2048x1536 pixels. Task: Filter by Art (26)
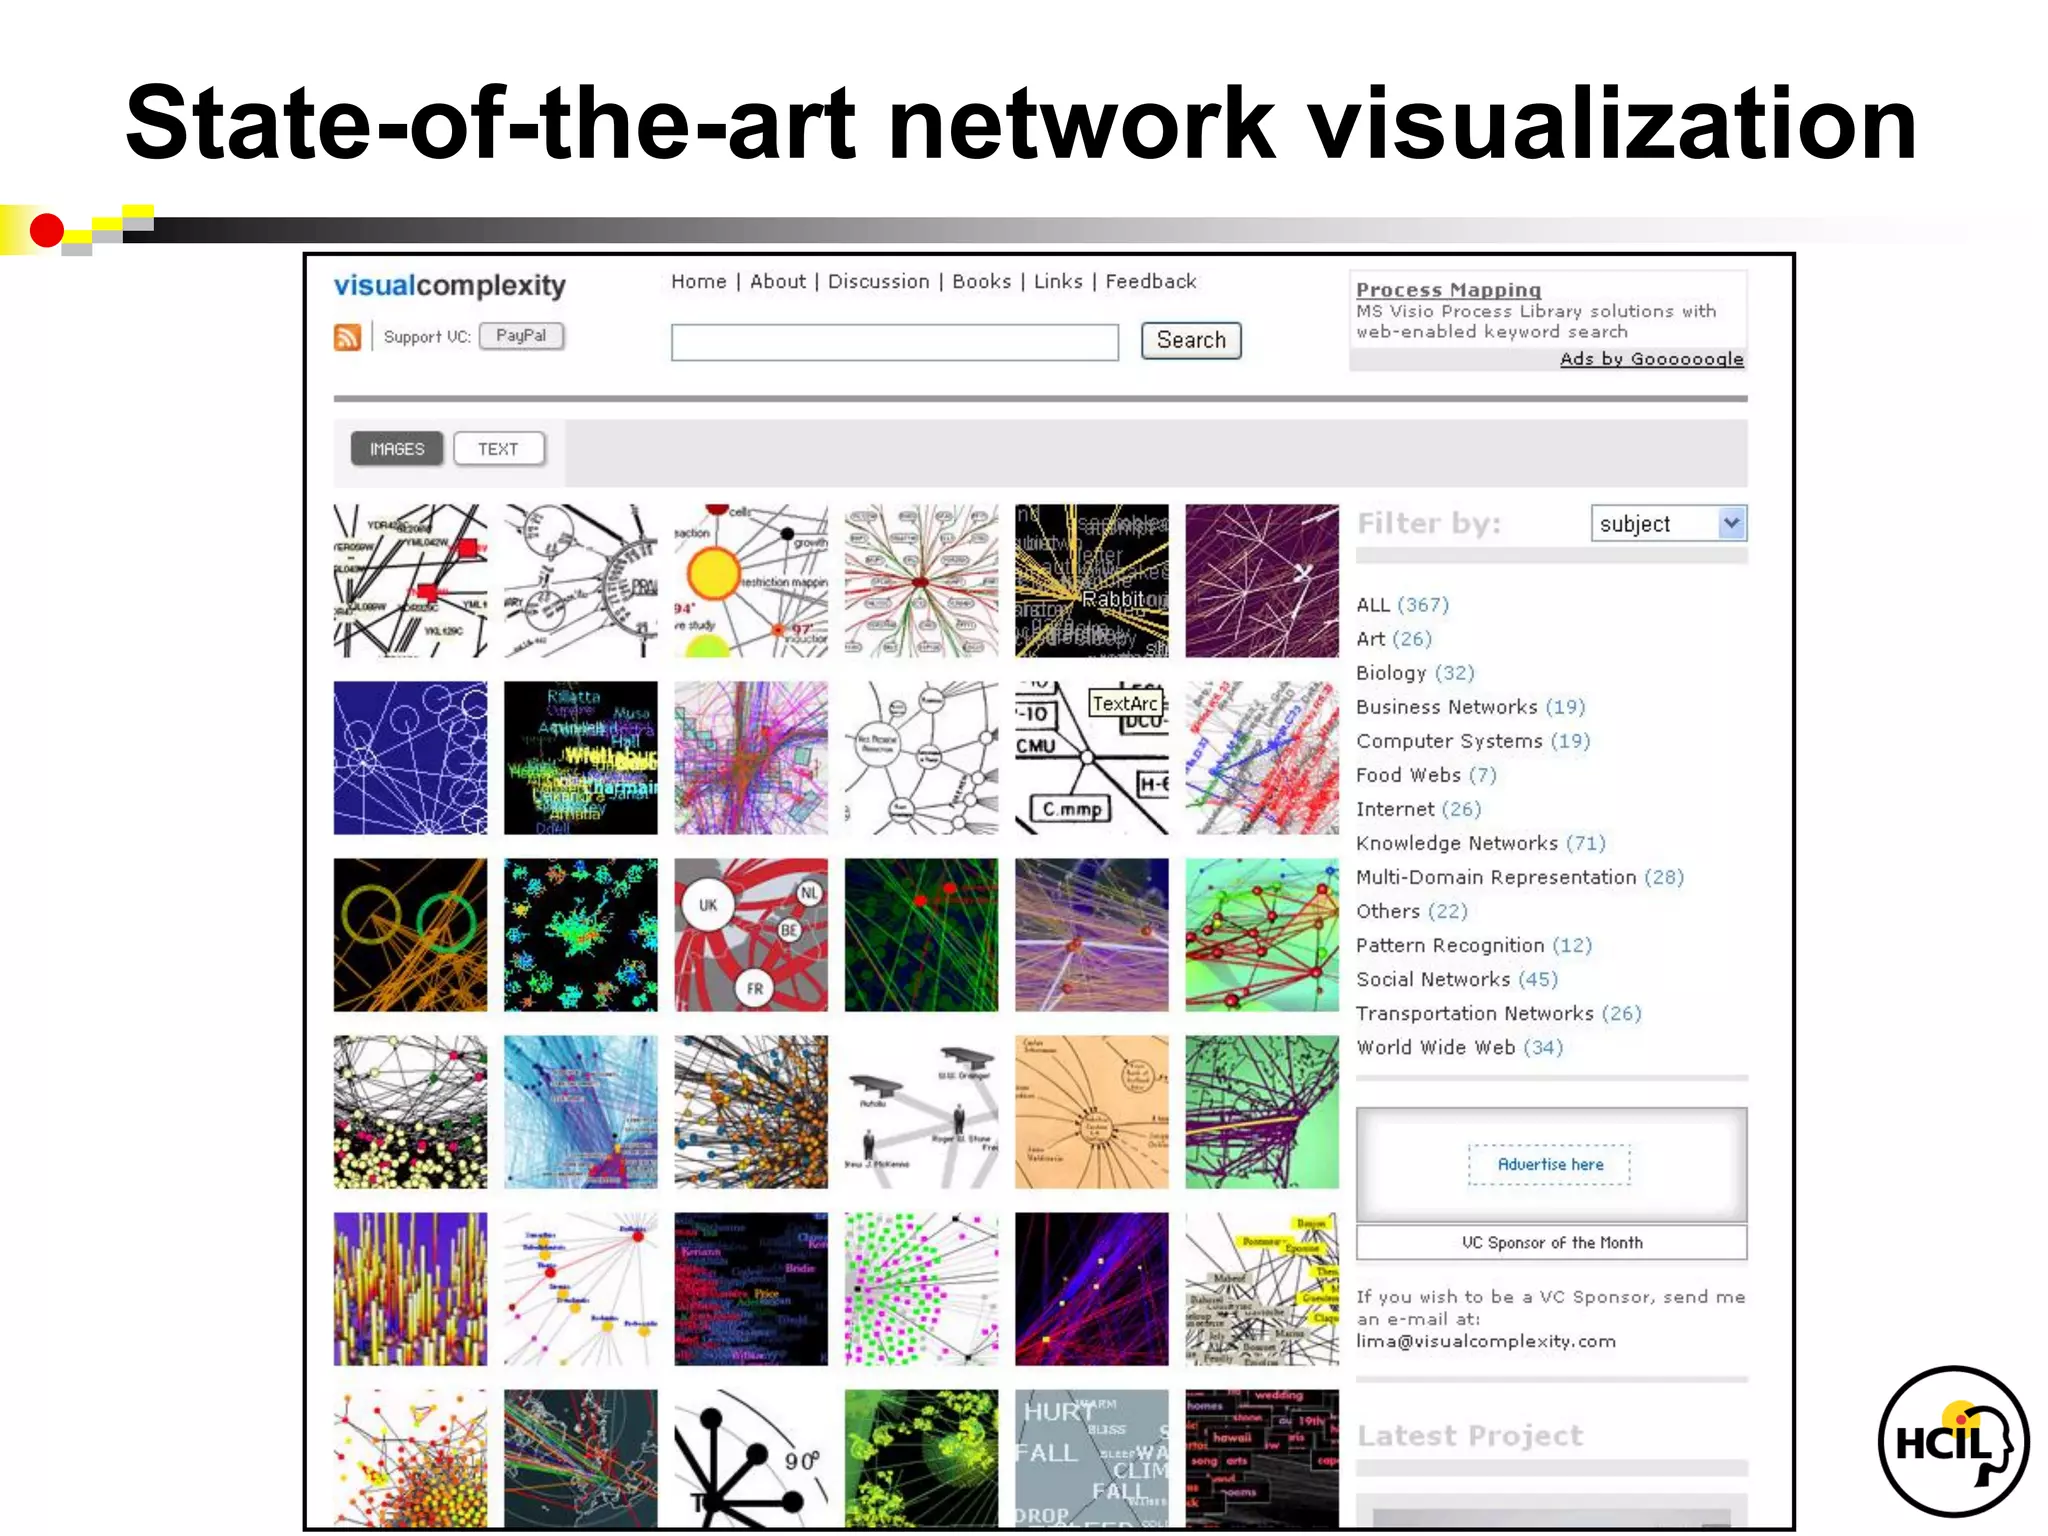1393,639
